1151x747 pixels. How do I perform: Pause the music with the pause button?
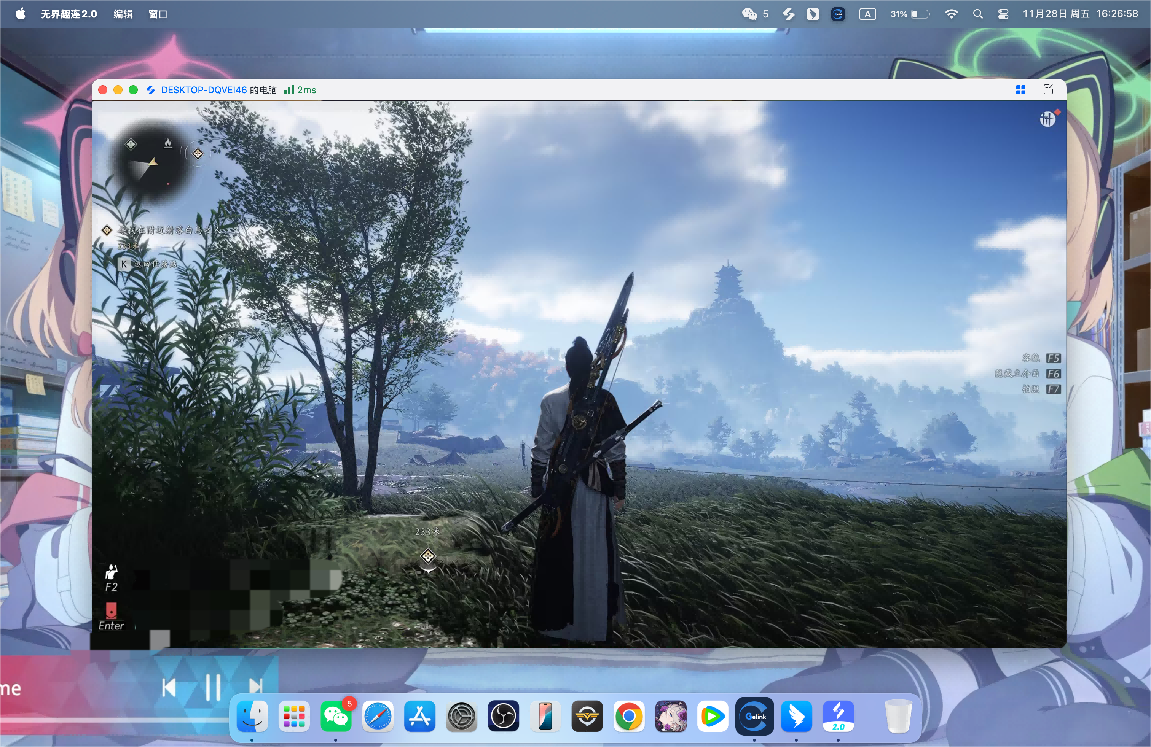click(213, 687)
